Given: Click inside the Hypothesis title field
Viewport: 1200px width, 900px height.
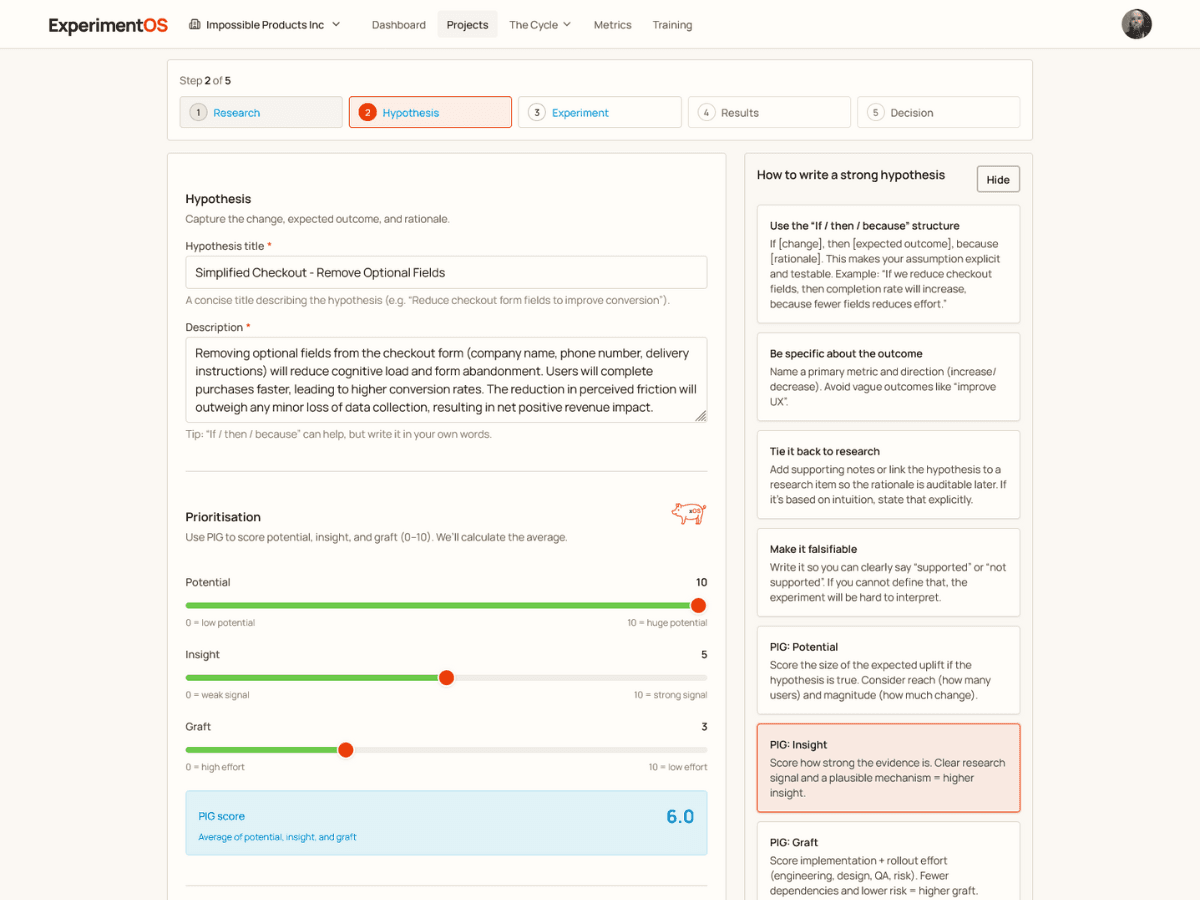Looking at the screenshot, I should (446, 271).
